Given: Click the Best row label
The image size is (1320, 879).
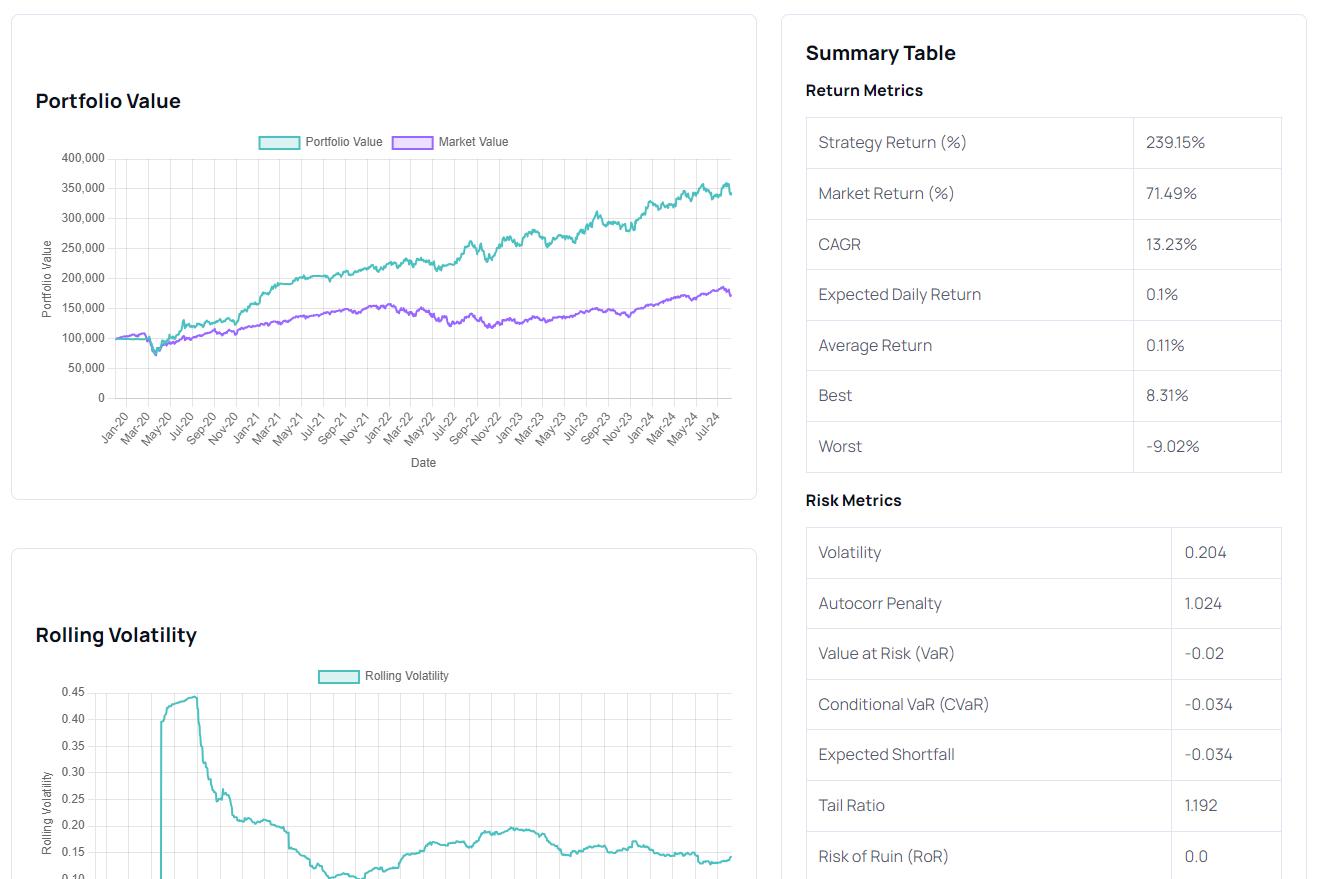Looking at the screenshot, I should 835,395.
